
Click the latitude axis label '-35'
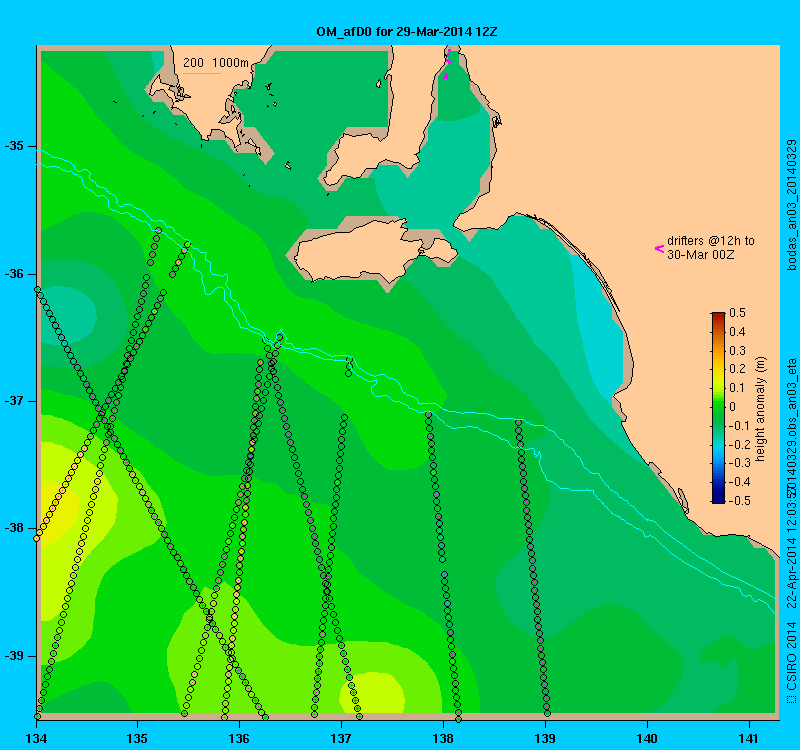(x=14, y=146)
